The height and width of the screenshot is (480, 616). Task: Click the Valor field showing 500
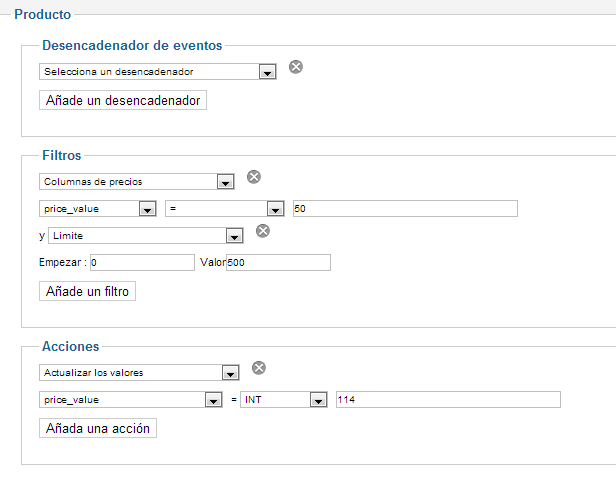(x=278, y=262)
